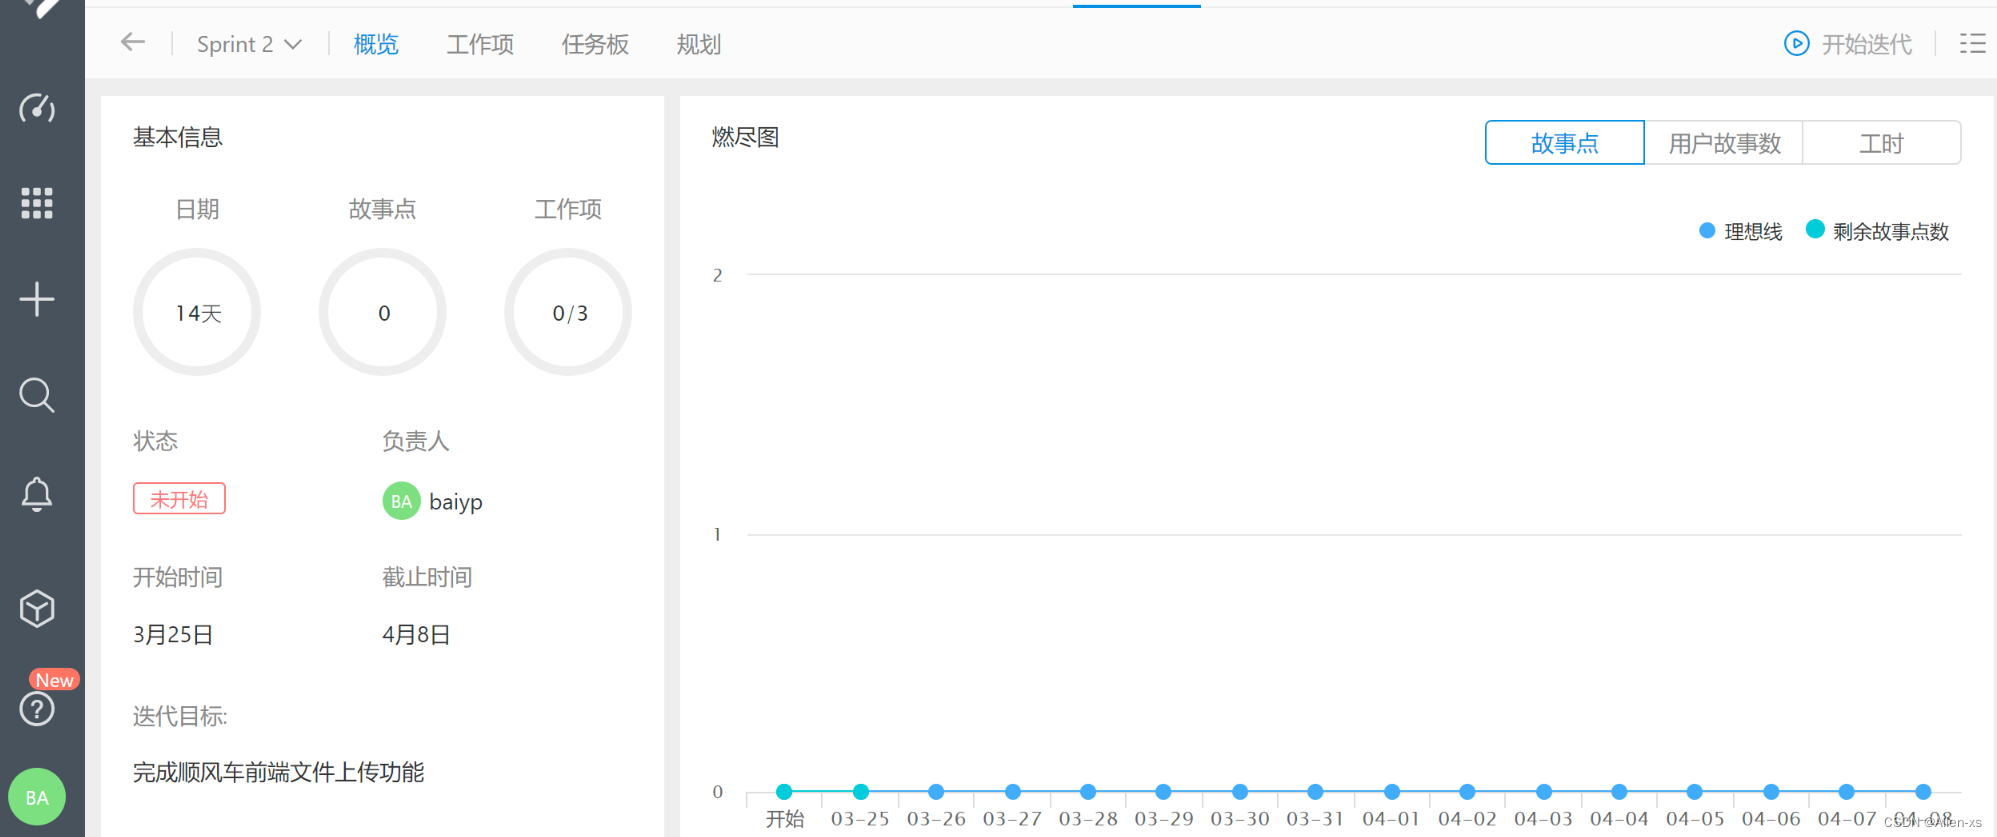1997x837 pixels.
Task: Click the baiyp owner avatar
Action: click(x=401, y=501)
